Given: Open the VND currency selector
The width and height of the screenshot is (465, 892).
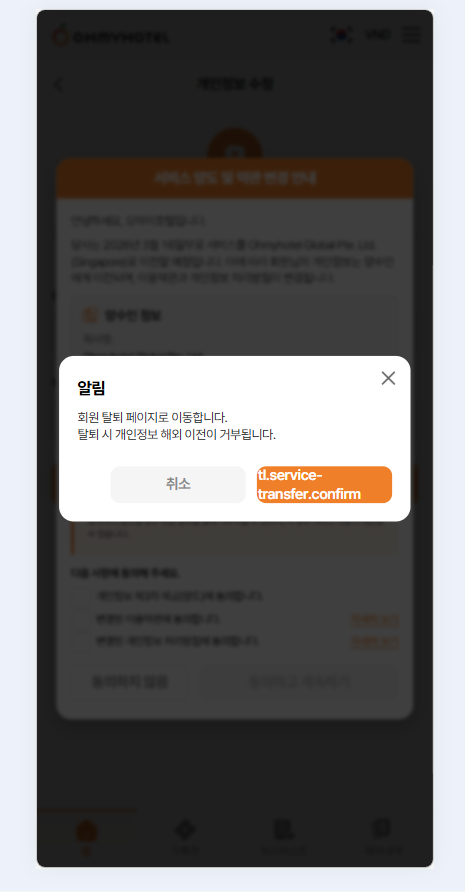Looking at the screenshot, I should [378, 35].
